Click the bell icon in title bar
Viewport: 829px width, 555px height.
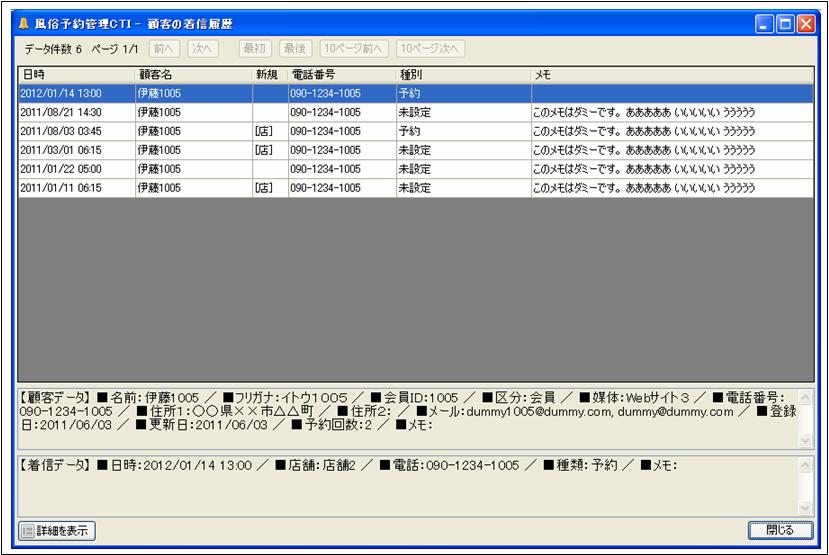tap(23, 24)
